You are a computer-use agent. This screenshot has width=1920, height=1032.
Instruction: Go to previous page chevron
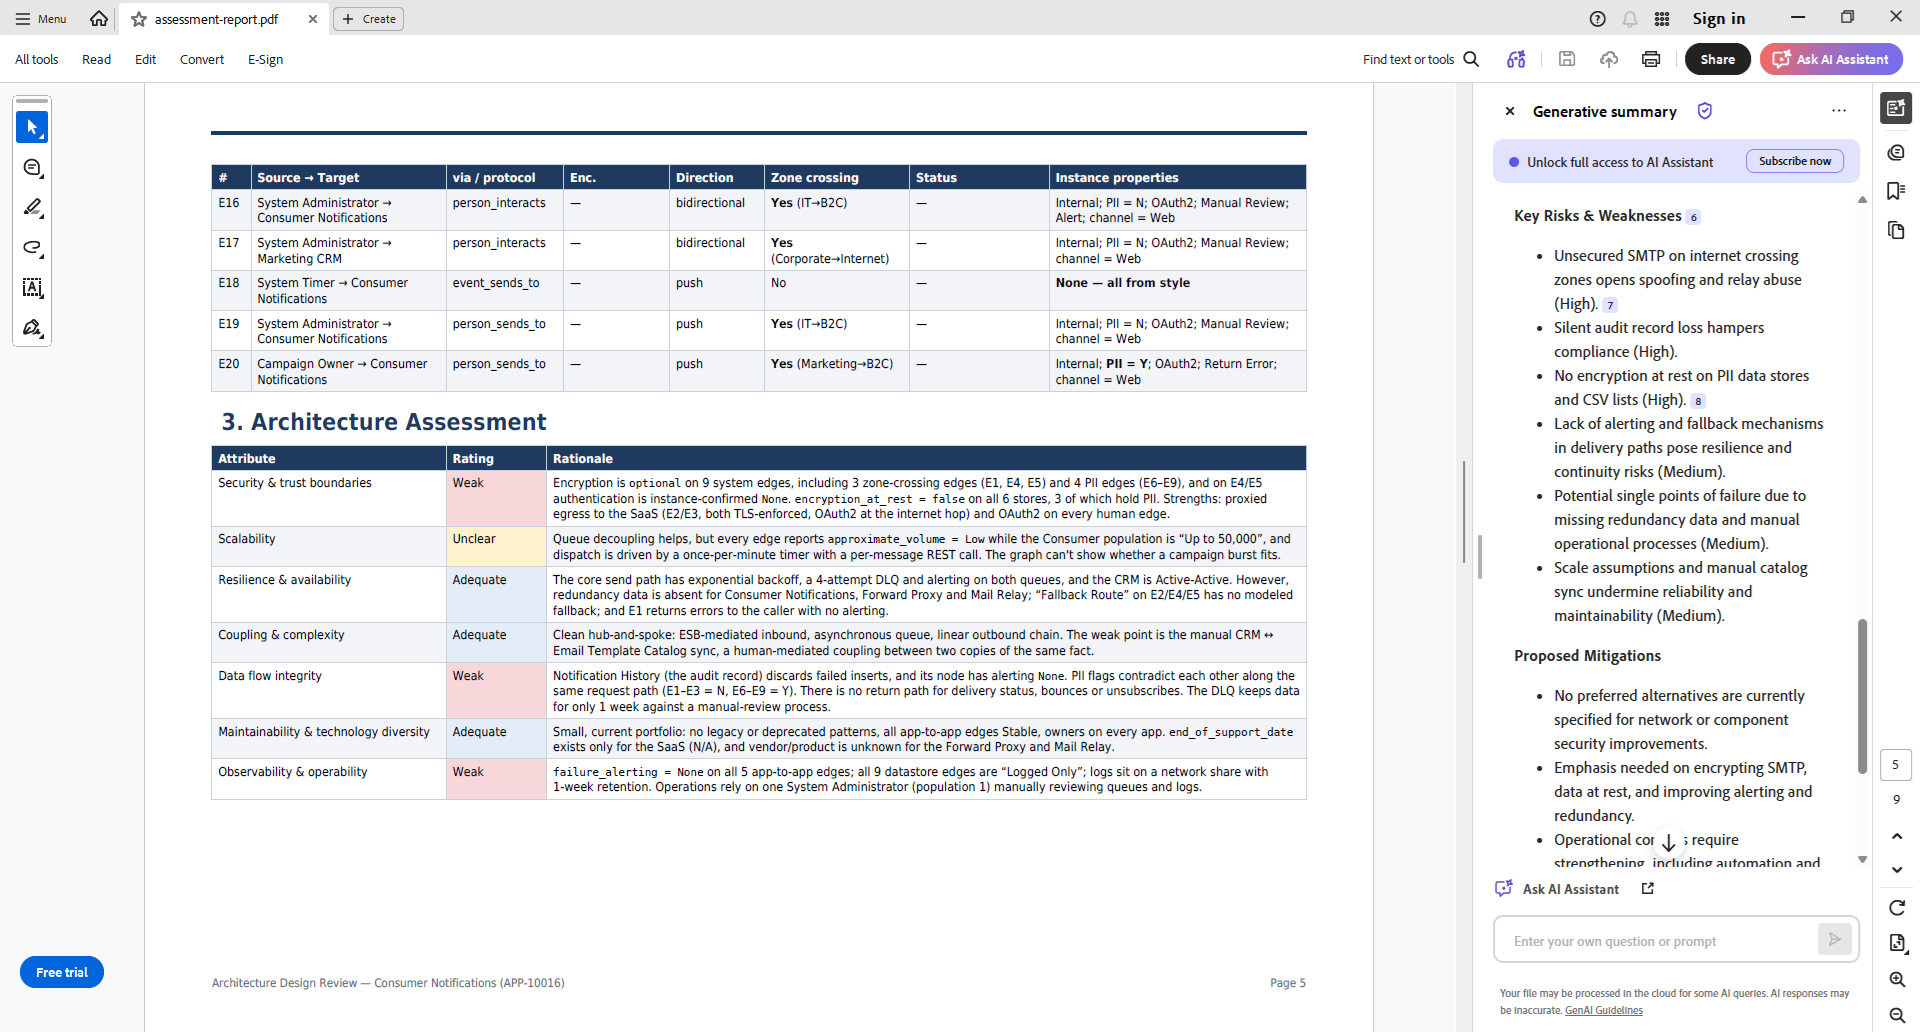tap(1896, 836)
